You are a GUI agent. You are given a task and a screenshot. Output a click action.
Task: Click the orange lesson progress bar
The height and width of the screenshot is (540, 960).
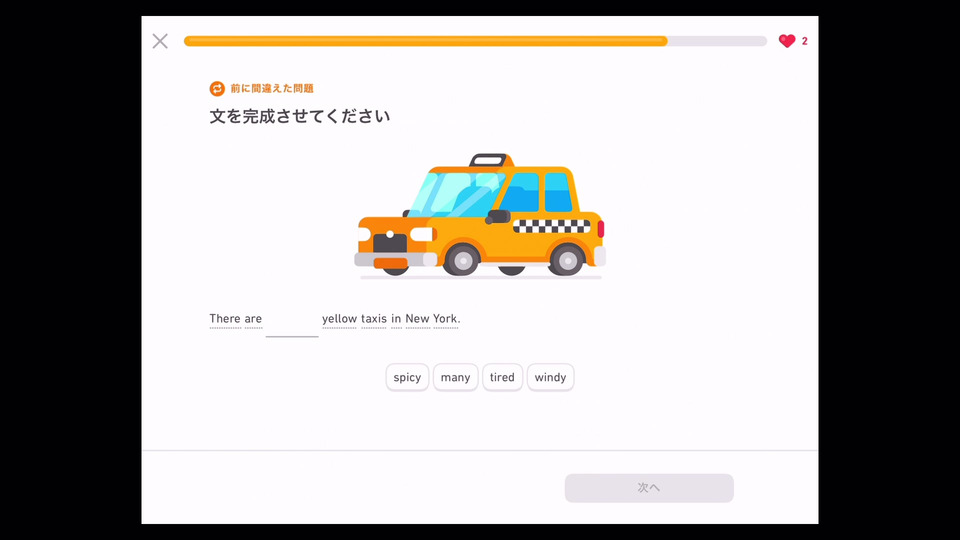[x=475, y=41]
